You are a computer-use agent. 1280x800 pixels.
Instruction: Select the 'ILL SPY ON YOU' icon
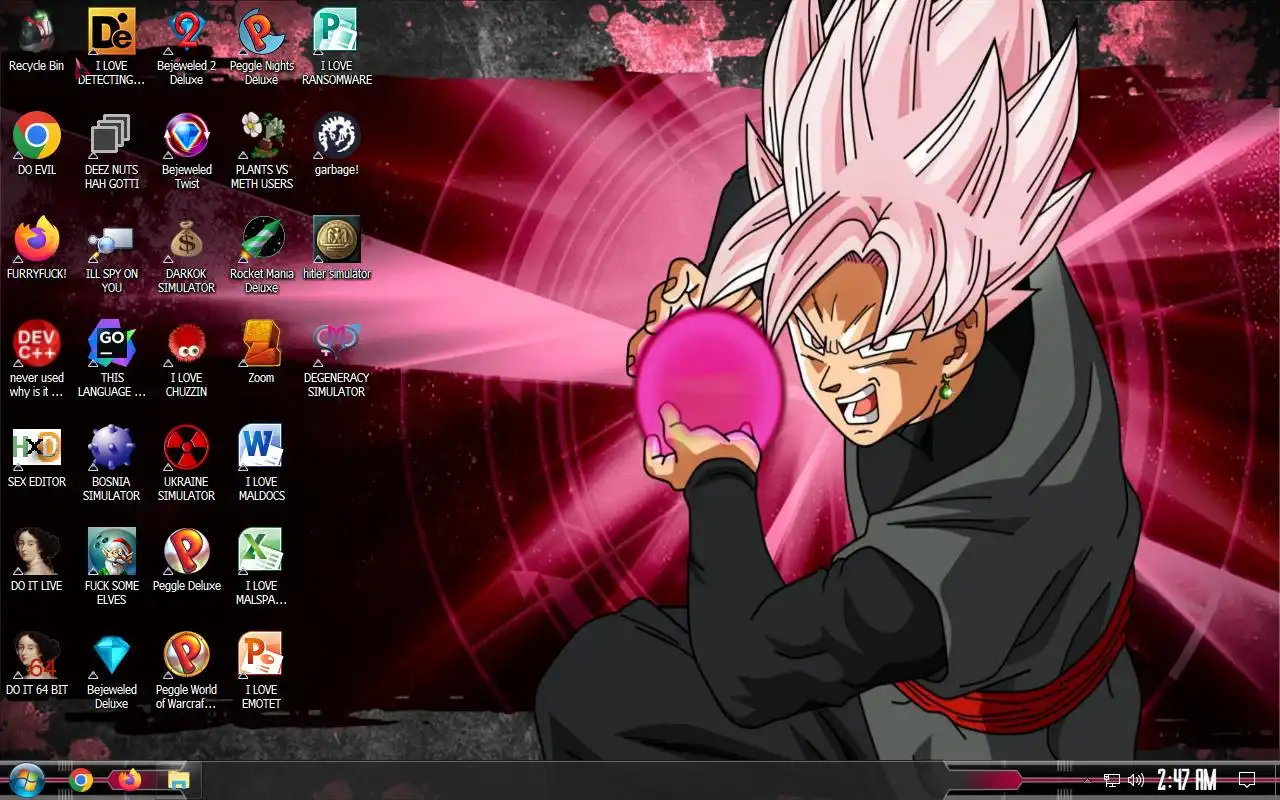(x=111, y=254)
